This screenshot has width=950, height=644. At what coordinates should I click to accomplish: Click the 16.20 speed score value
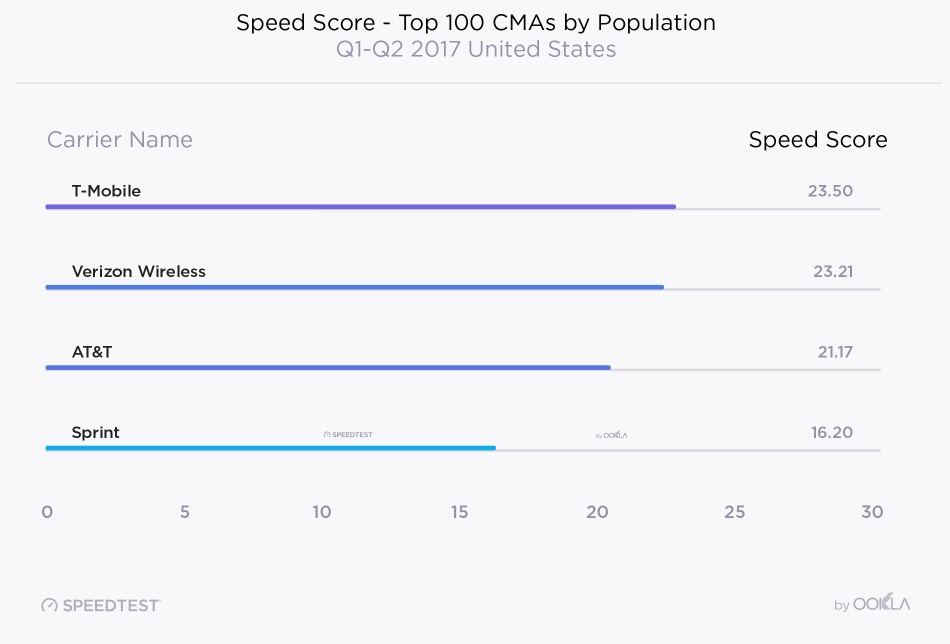[831, 433]
